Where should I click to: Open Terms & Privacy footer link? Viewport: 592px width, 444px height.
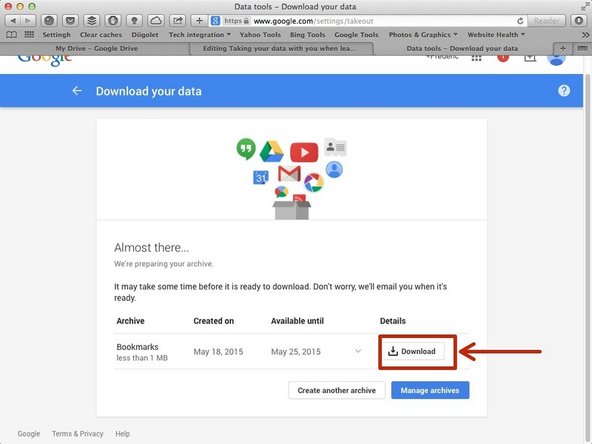click(78, 433)
